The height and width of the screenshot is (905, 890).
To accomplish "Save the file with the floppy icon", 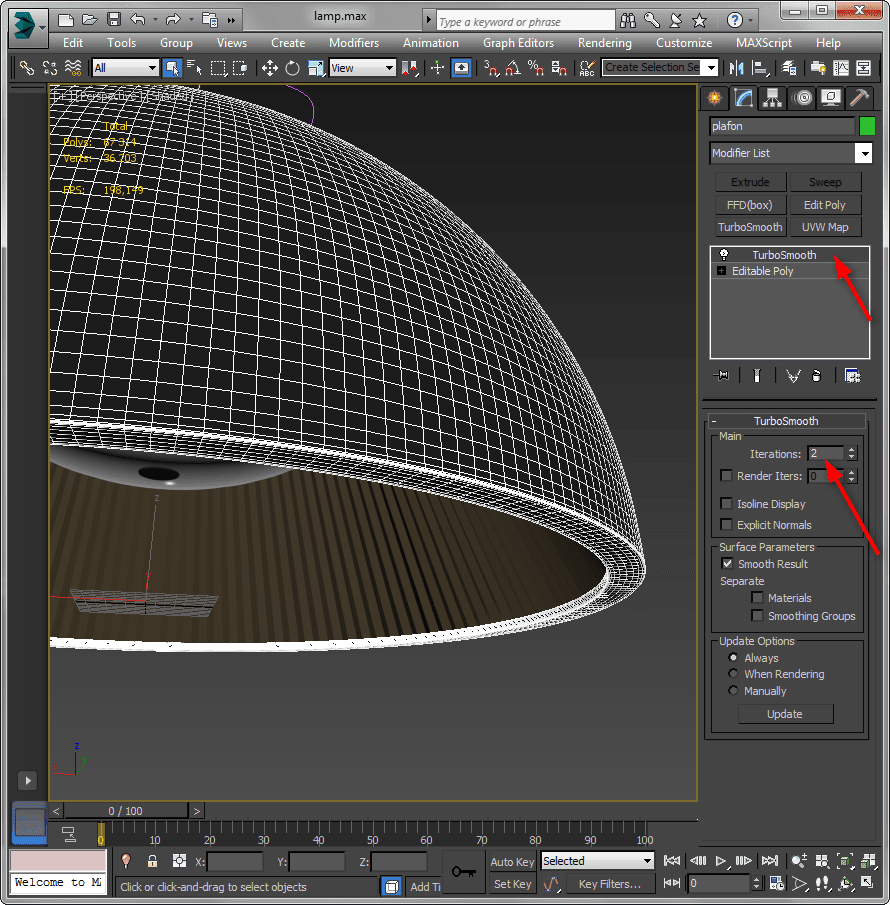I will [114, 20].
